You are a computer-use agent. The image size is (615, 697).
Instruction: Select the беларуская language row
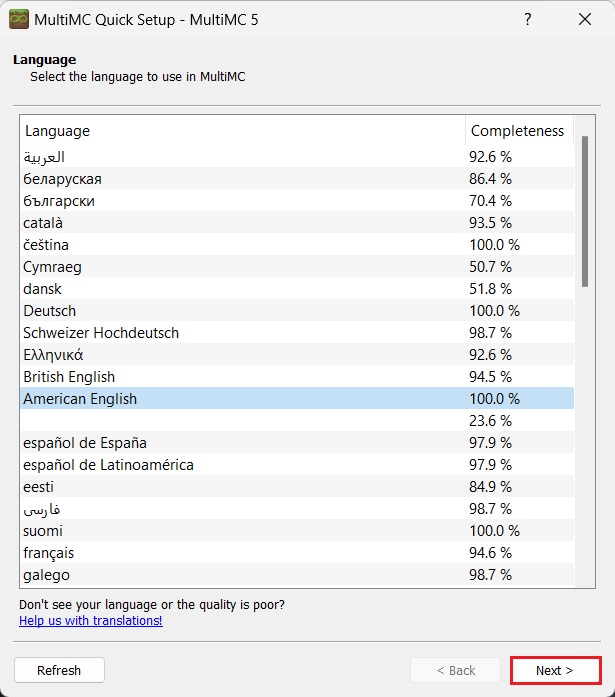297,179
